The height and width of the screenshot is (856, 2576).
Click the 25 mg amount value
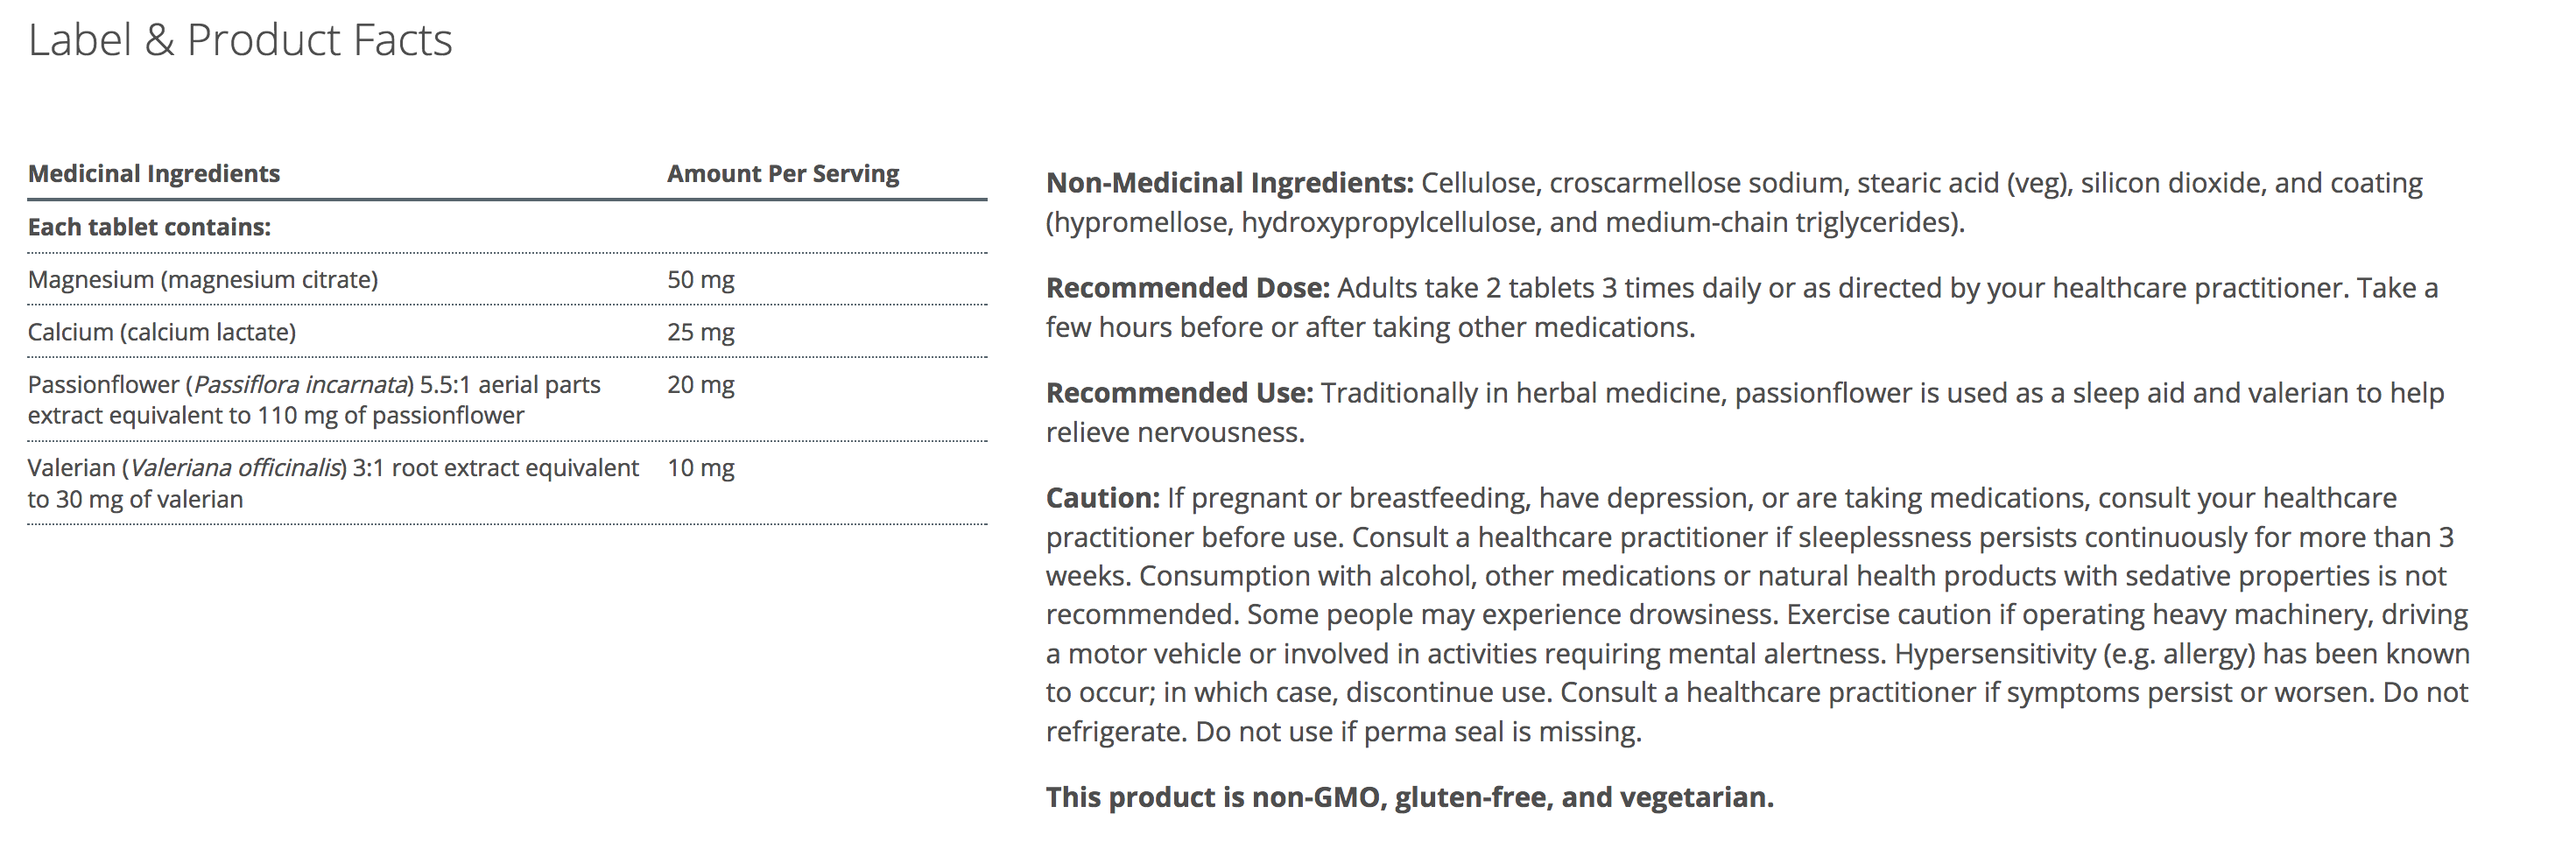(701, 332)
